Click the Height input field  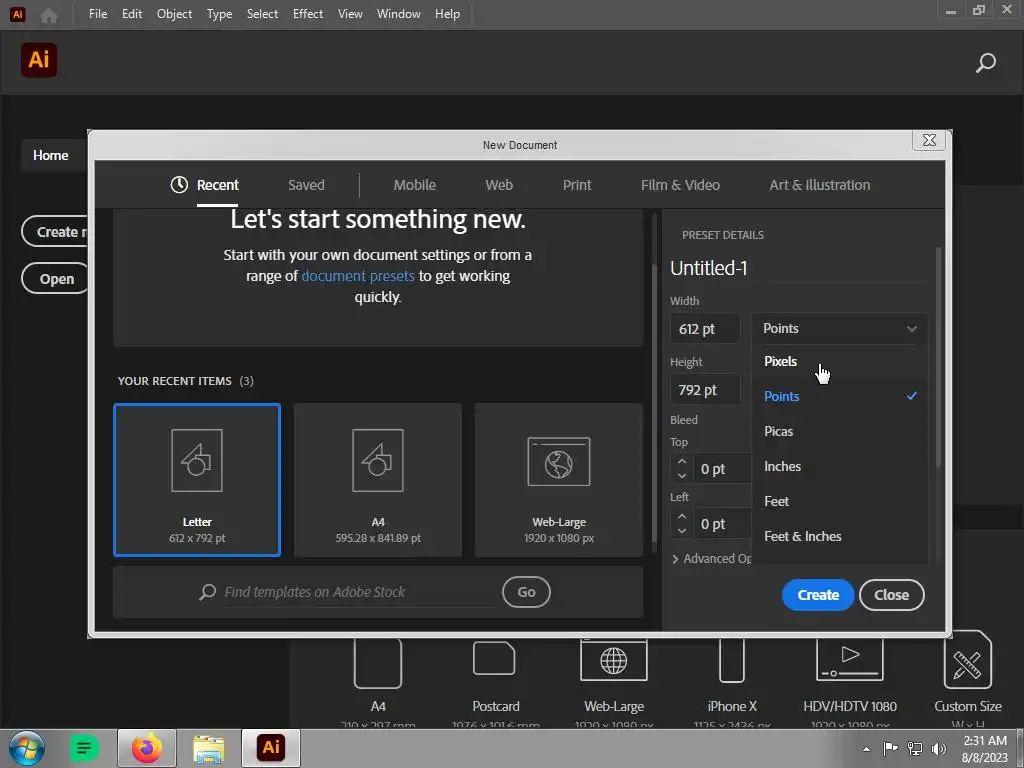click(x=705, y=390)
